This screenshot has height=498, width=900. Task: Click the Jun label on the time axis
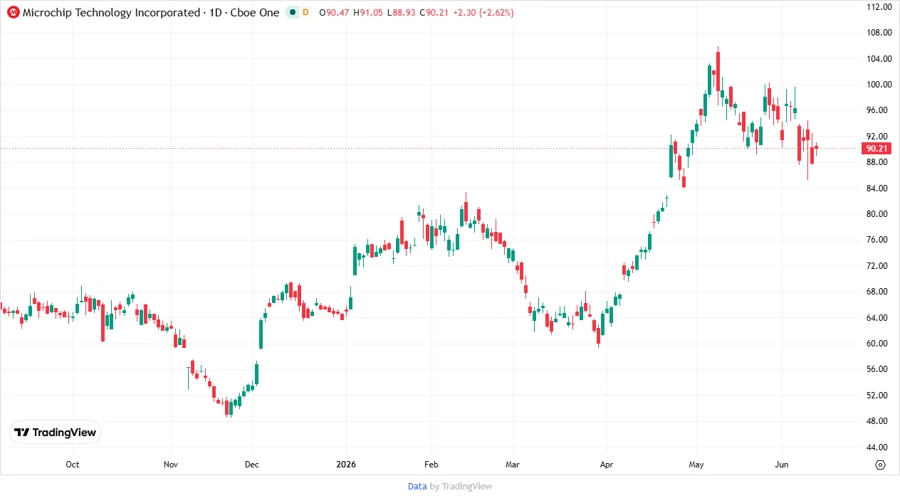point(782,464)
